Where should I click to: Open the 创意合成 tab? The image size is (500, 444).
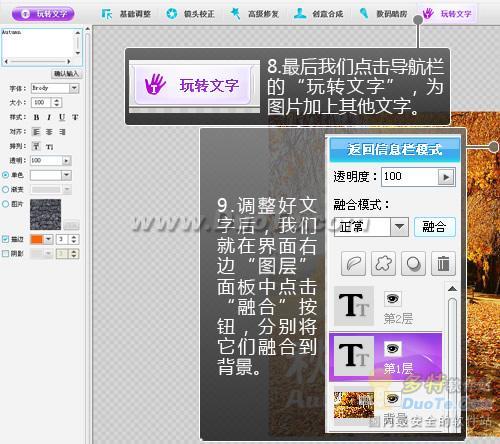(x=319, y=14)
